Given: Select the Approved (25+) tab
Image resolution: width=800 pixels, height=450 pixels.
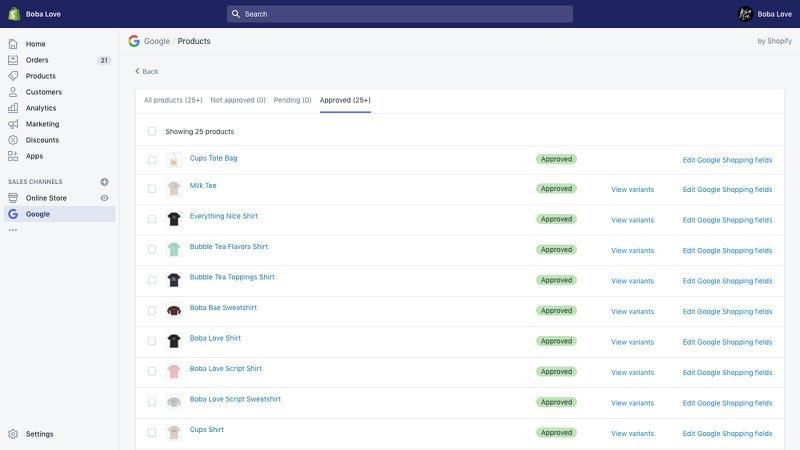Looking at the screenshot, I should point(345,100).
